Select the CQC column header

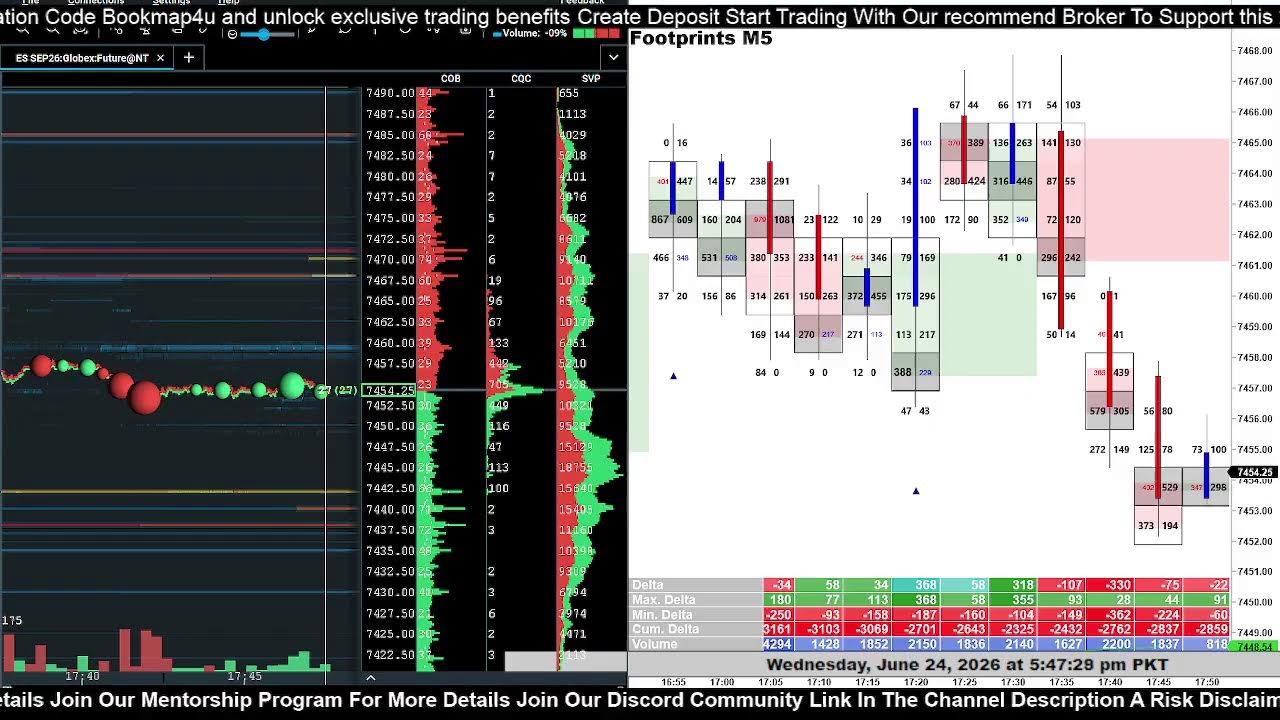[x=521, y=78]
